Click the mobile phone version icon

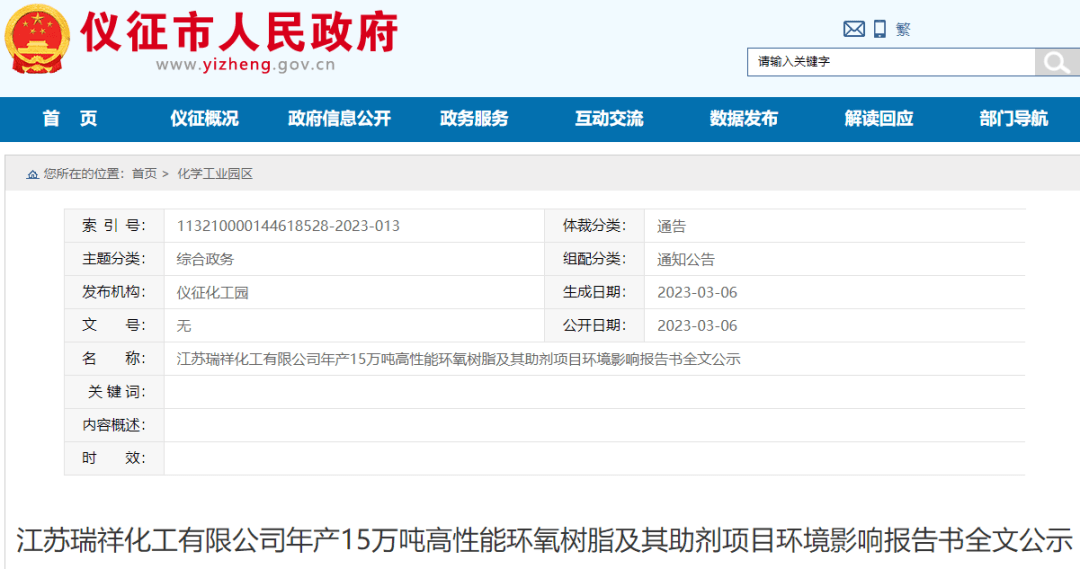[880, 29]
